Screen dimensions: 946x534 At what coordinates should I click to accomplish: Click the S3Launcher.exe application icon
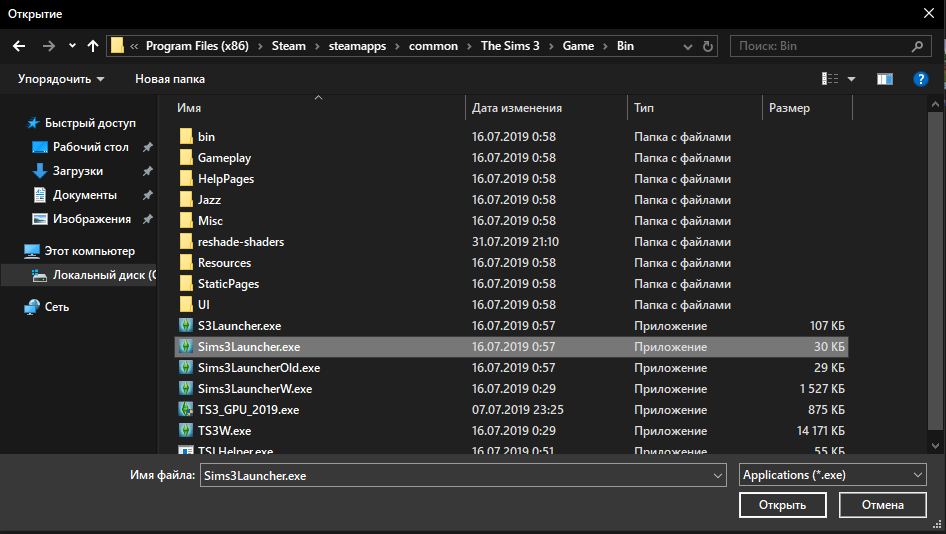click(185, 326)
